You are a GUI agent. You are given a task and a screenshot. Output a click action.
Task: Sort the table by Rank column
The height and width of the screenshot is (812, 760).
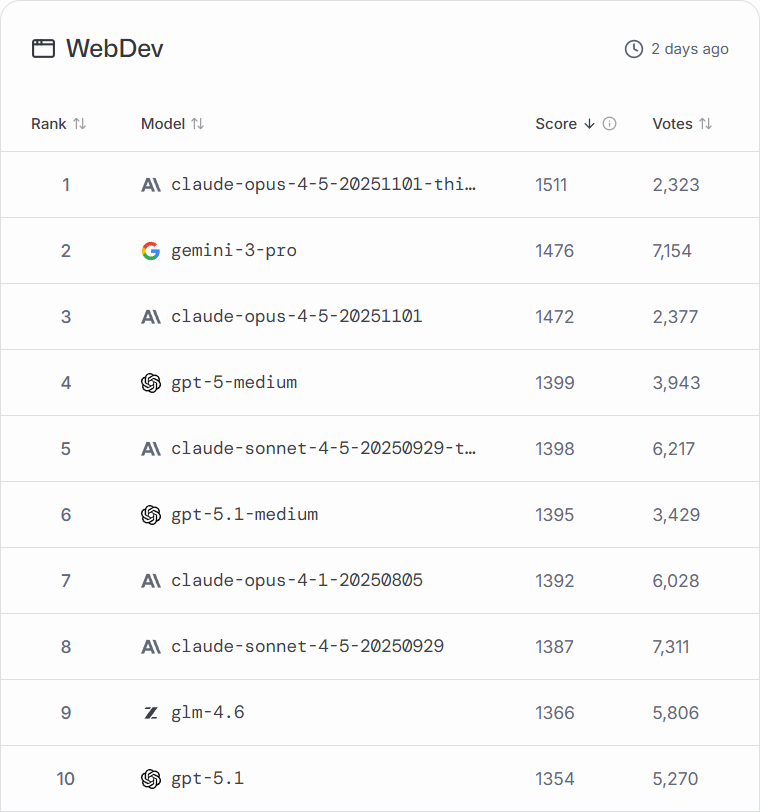pos(80,124)
